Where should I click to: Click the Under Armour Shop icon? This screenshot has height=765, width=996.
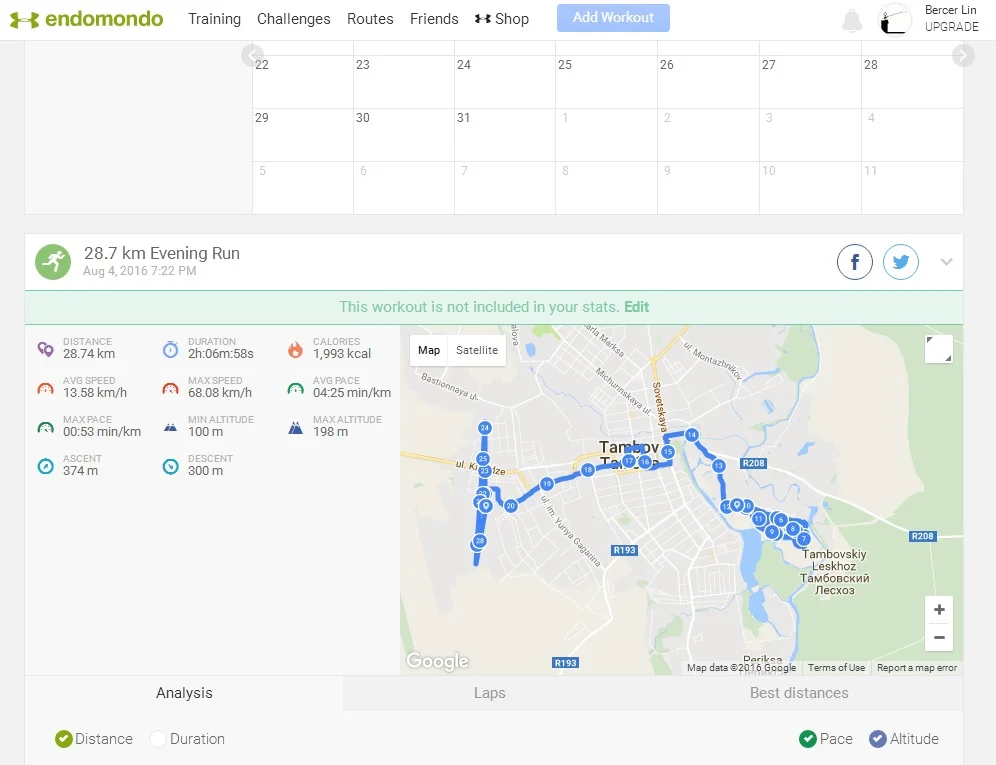tap(482, 19)
